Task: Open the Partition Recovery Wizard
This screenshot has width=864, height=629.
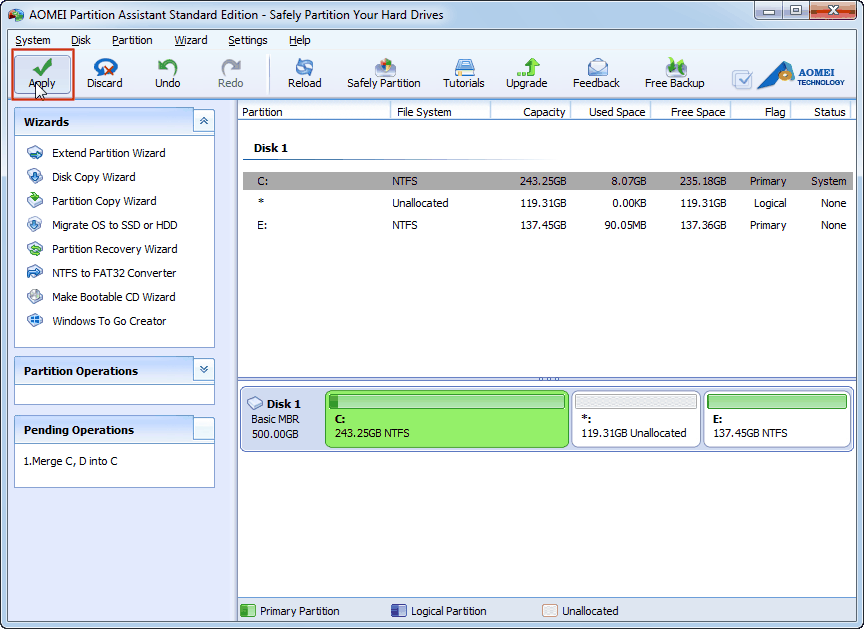Action: [x=115, y=249]
